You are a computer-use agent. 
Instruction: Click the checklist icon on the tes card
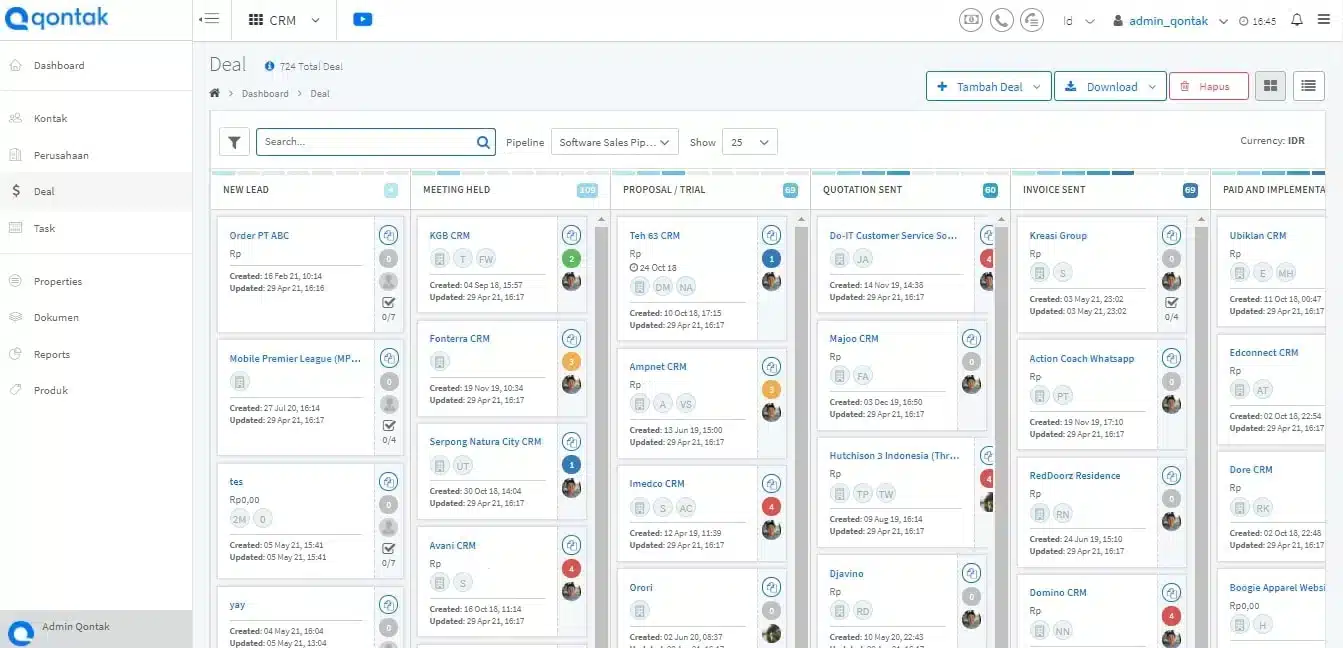coord(389,549)
